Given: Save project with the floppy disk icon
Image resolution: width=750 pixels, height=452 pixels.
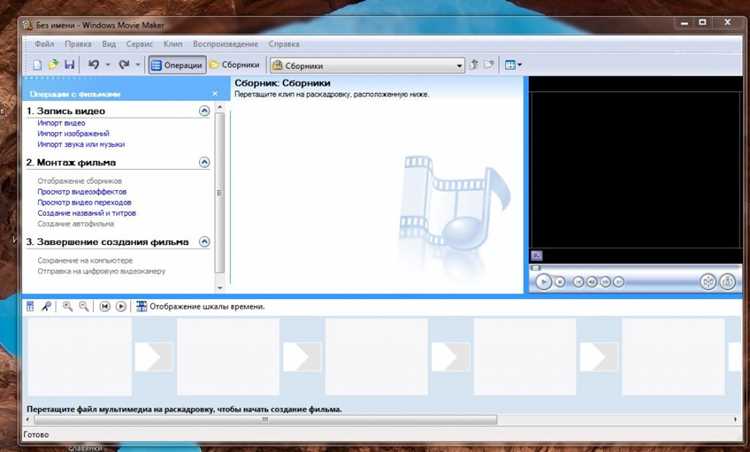Looking at the screenshot, I should [x=69, y=65].
